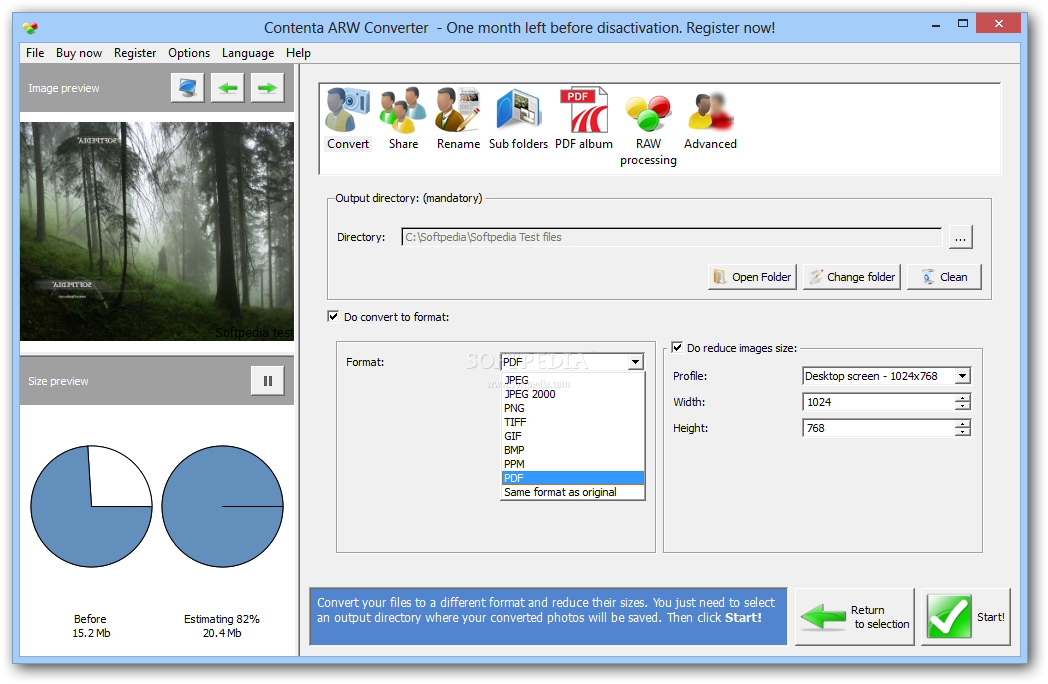Open the Help menu
The width and height of the screenshot is (1048, 684).
tap(298, 53)
